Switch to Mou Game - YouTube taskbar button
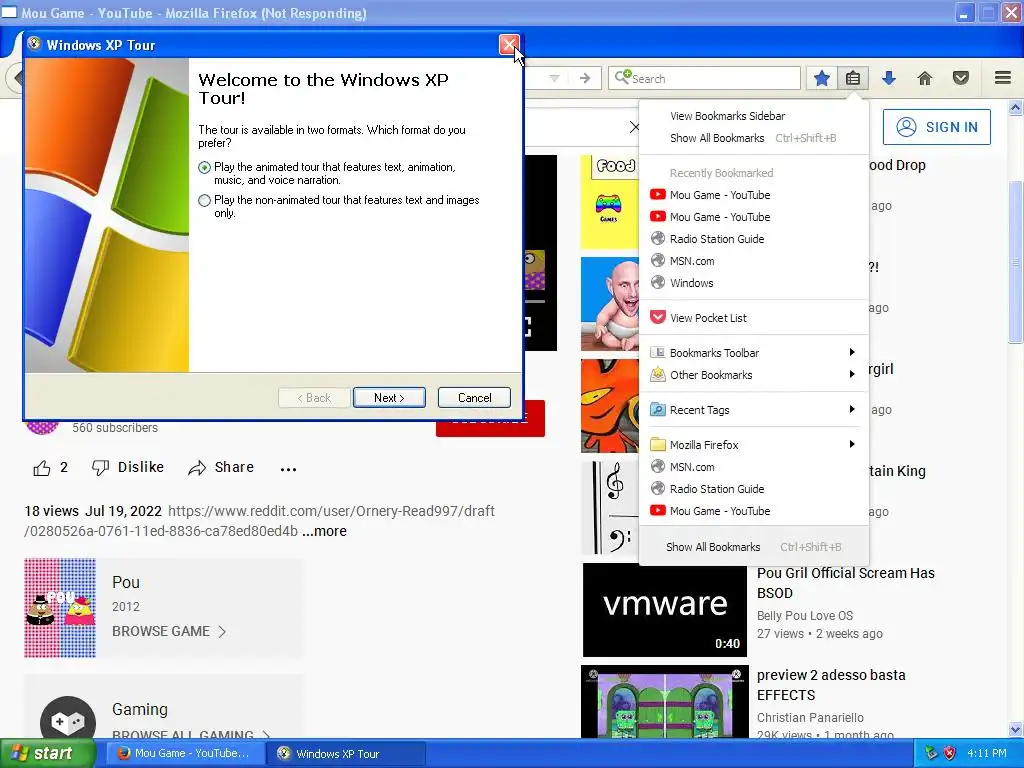1024x768 pixels. coord(185,754)
